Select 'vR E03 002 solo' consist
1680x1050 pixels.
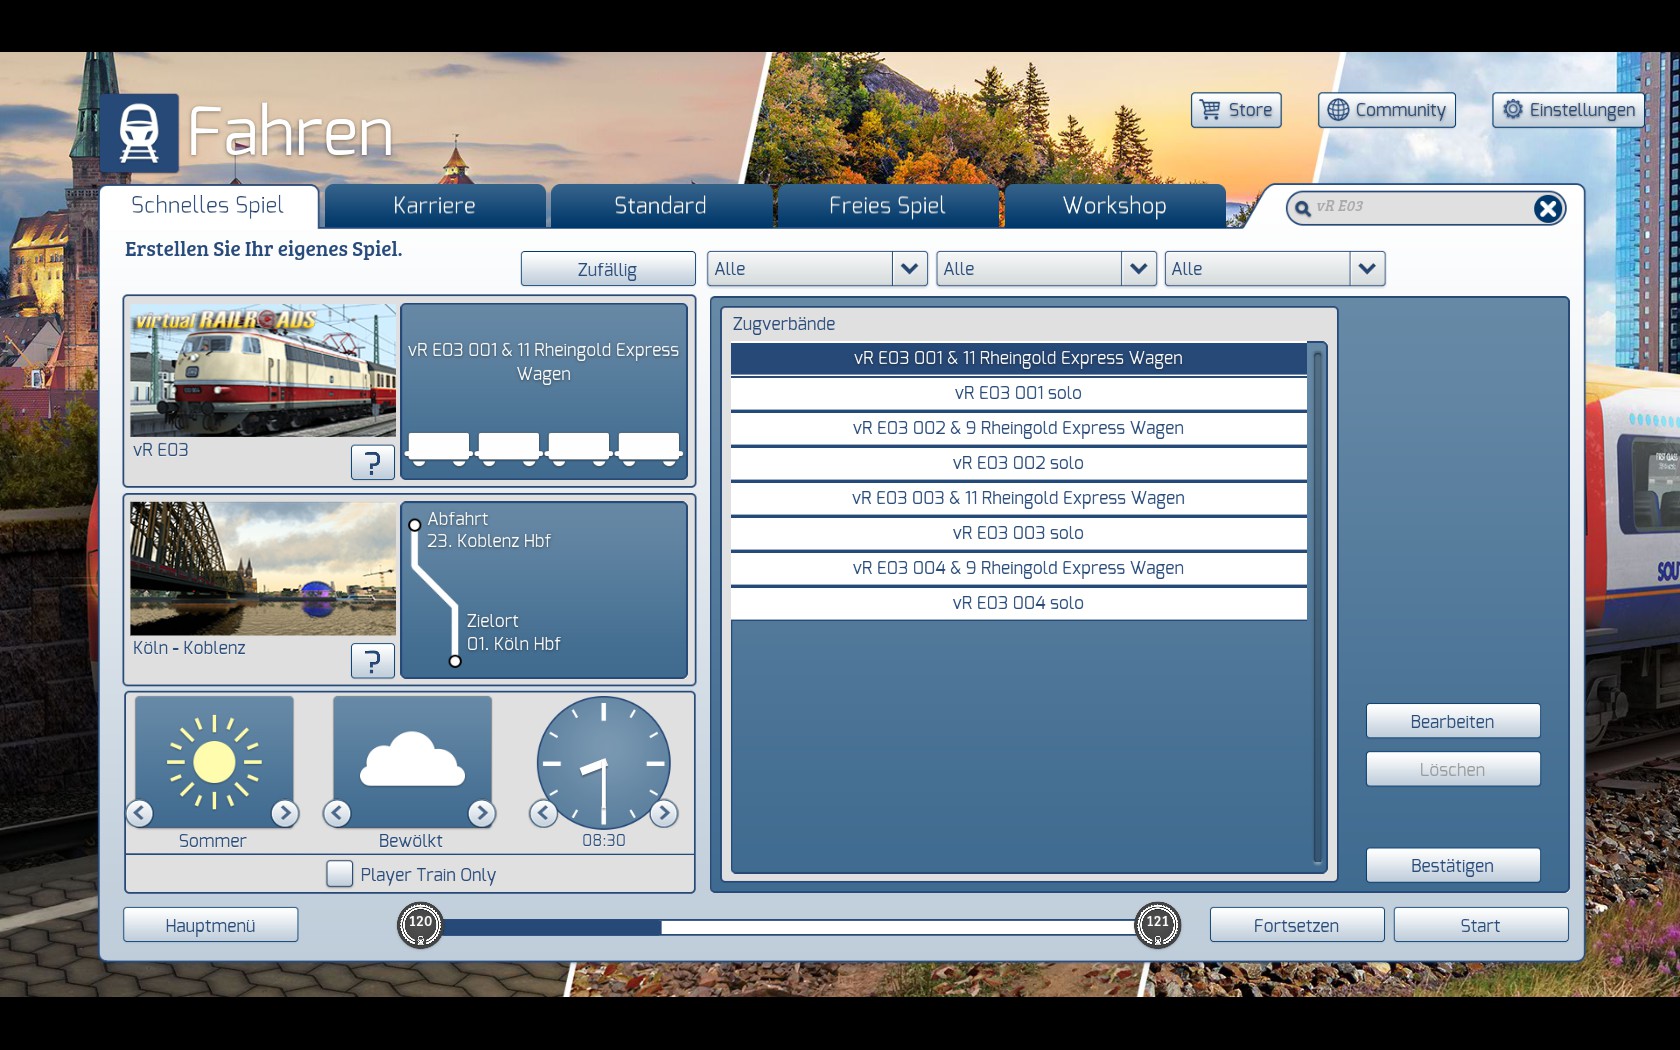[1019, 463]
